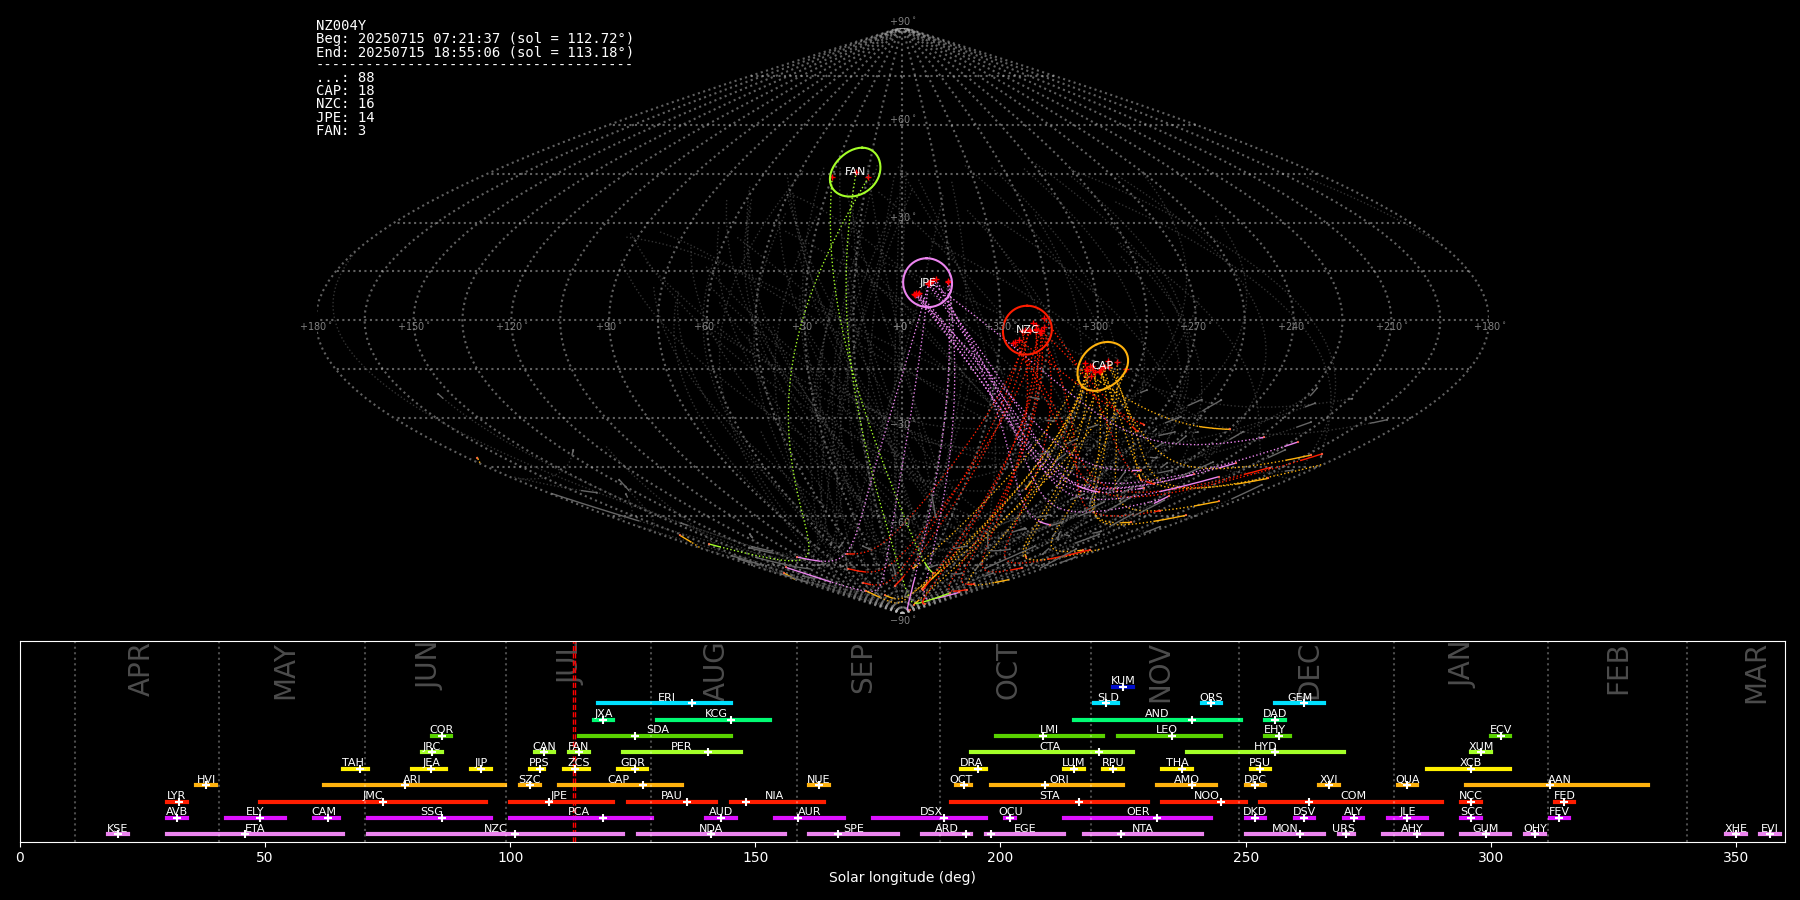This screenshot has height=900, width=1800.
Task: Click the SDA shower bar in timeline
Action: (x=655, y=736)
